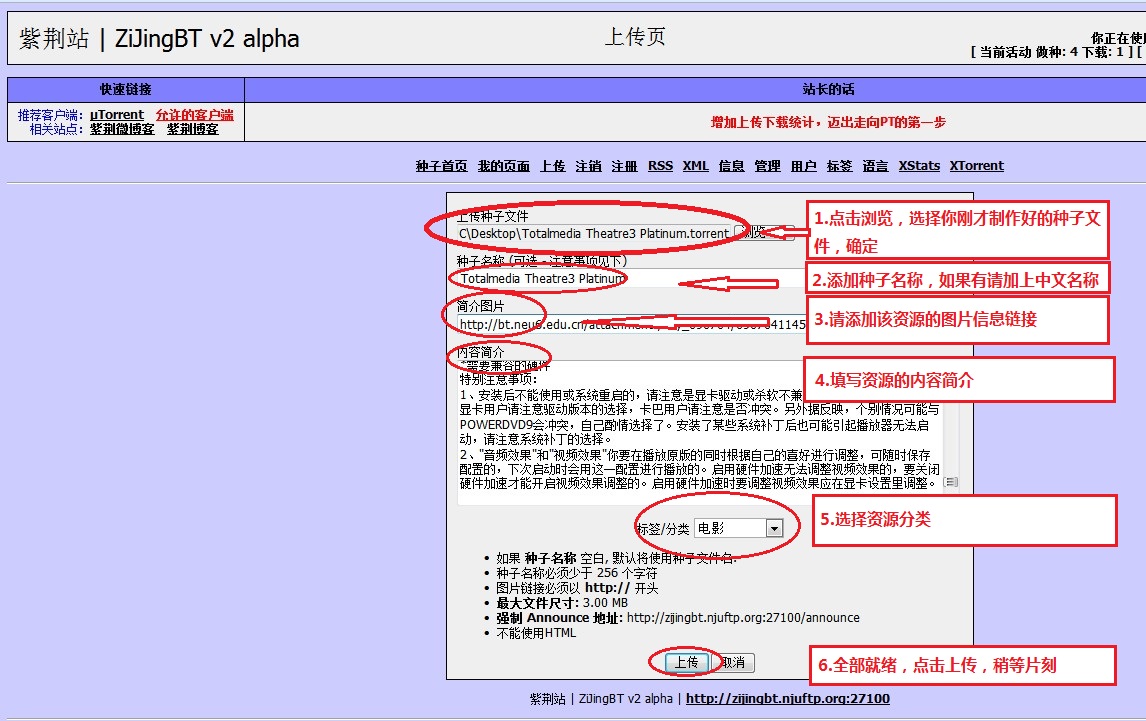Viewport: 1146px width, 721px height.
Task: Click the 注销 logout link
Action: 588,166
